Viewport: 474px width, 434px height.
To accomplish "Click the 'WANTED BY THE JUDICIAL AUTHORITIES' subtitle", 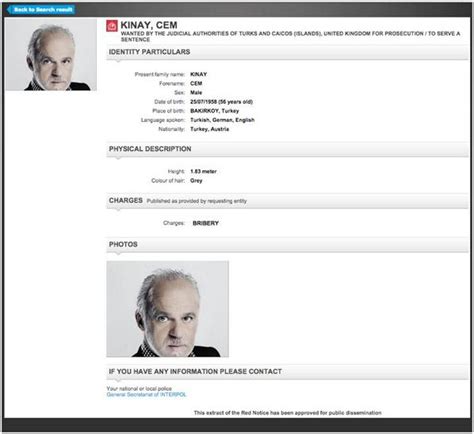I will coord(290,36).
